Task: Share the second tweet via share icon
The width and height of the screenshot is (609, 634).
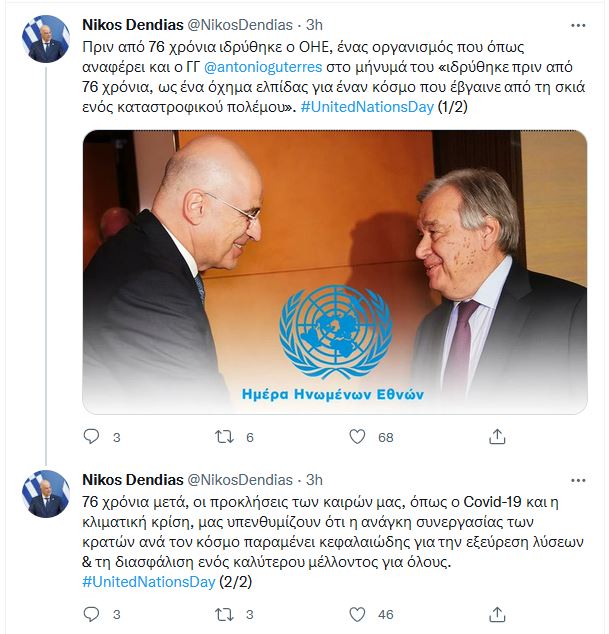Action: click(497, 614)
